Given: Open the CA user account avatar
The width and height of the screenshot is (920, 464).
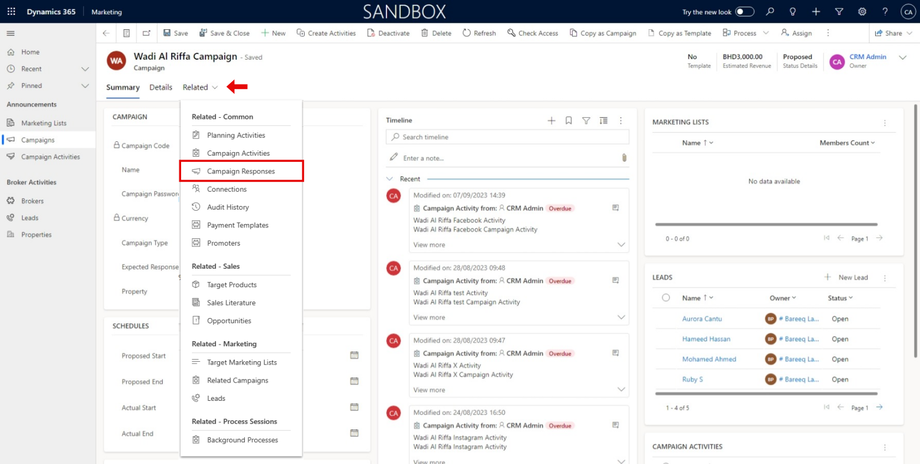Looking at the screenshot, I should tap(907, 12).
